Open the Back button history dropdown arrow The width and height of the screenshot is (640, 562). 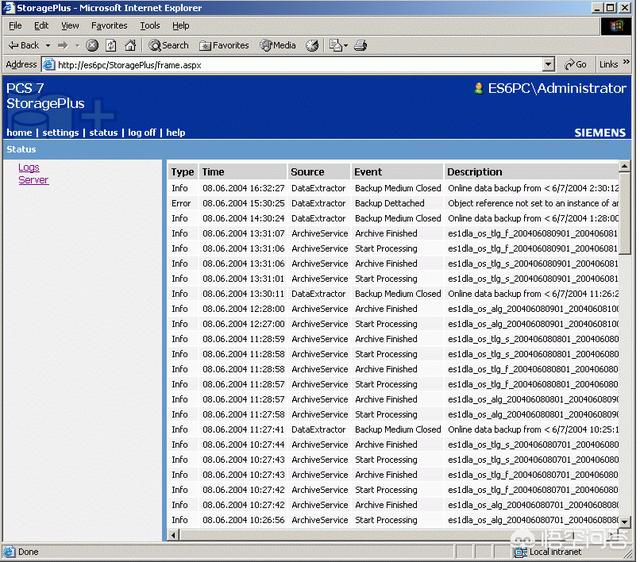[47, 45]
